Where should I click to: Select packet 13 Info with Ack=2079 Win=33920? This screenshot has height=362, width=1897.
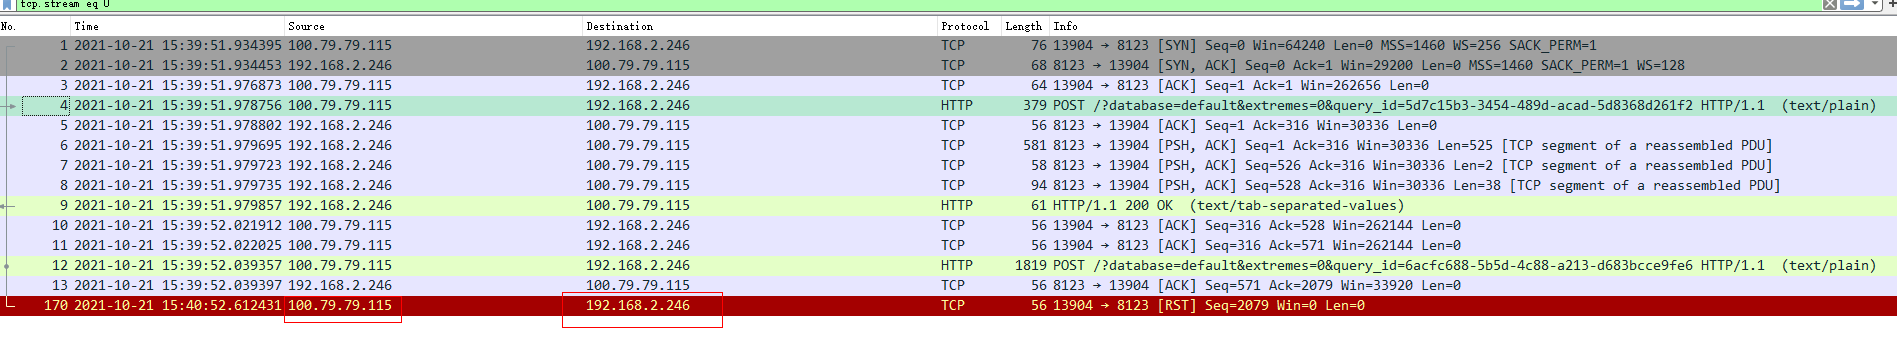(x=1256, y=285)
